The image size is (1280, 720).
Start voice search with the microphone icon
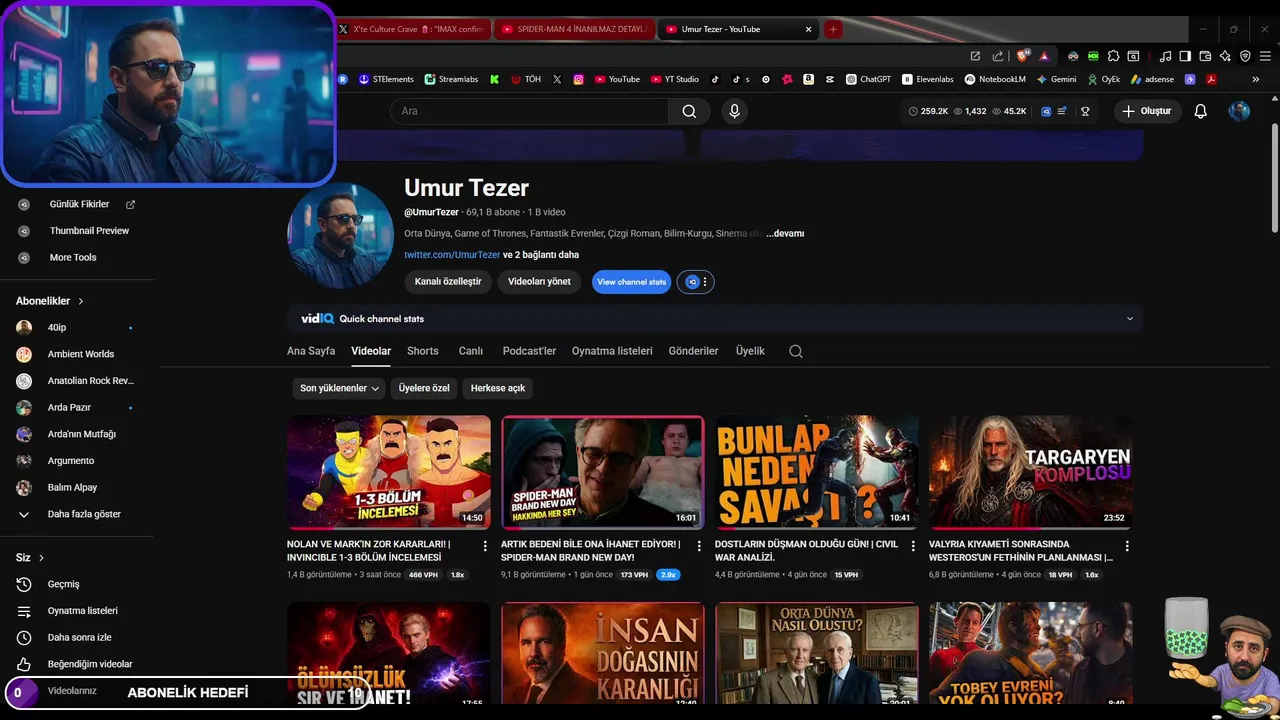735,111
